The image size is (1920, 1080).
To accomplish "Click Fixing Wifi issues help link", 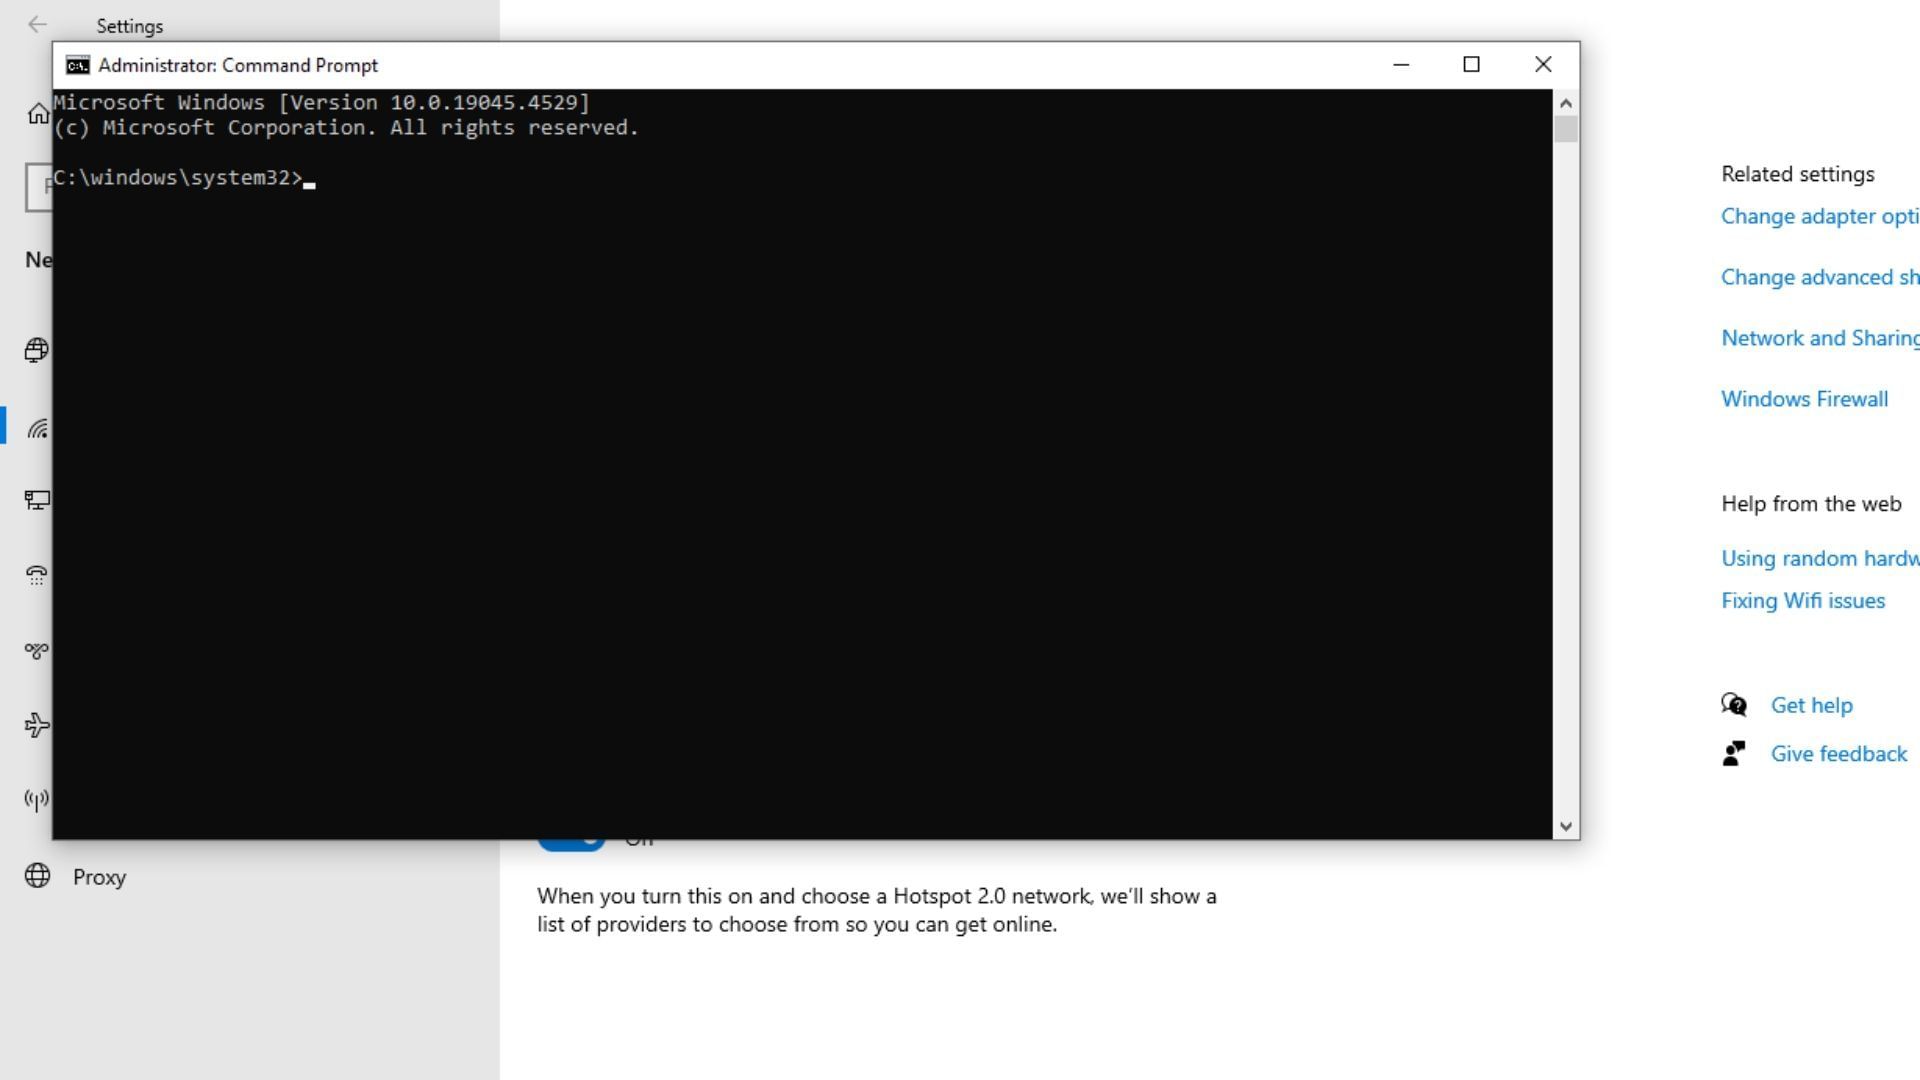I will tap(1802, 601).
